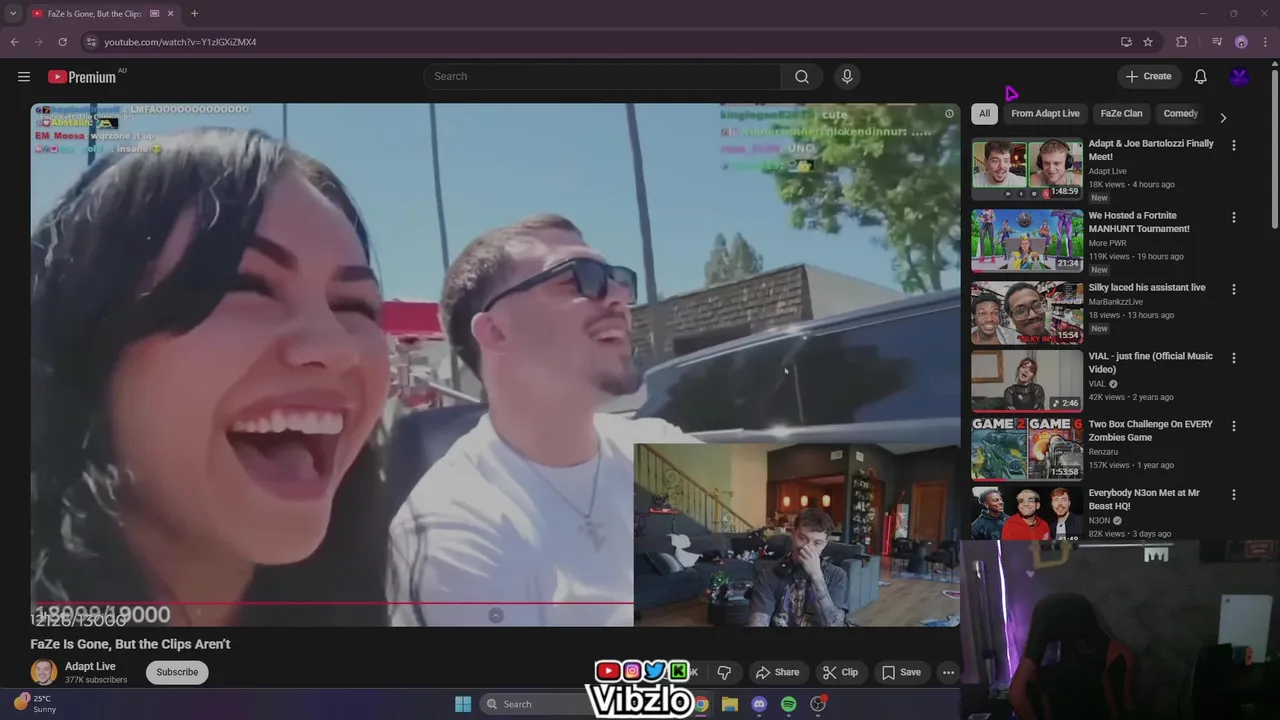This screenshot has width=1280, height=720.
Task: Subscribe to Adapt Live
Action: coord(177,672)
